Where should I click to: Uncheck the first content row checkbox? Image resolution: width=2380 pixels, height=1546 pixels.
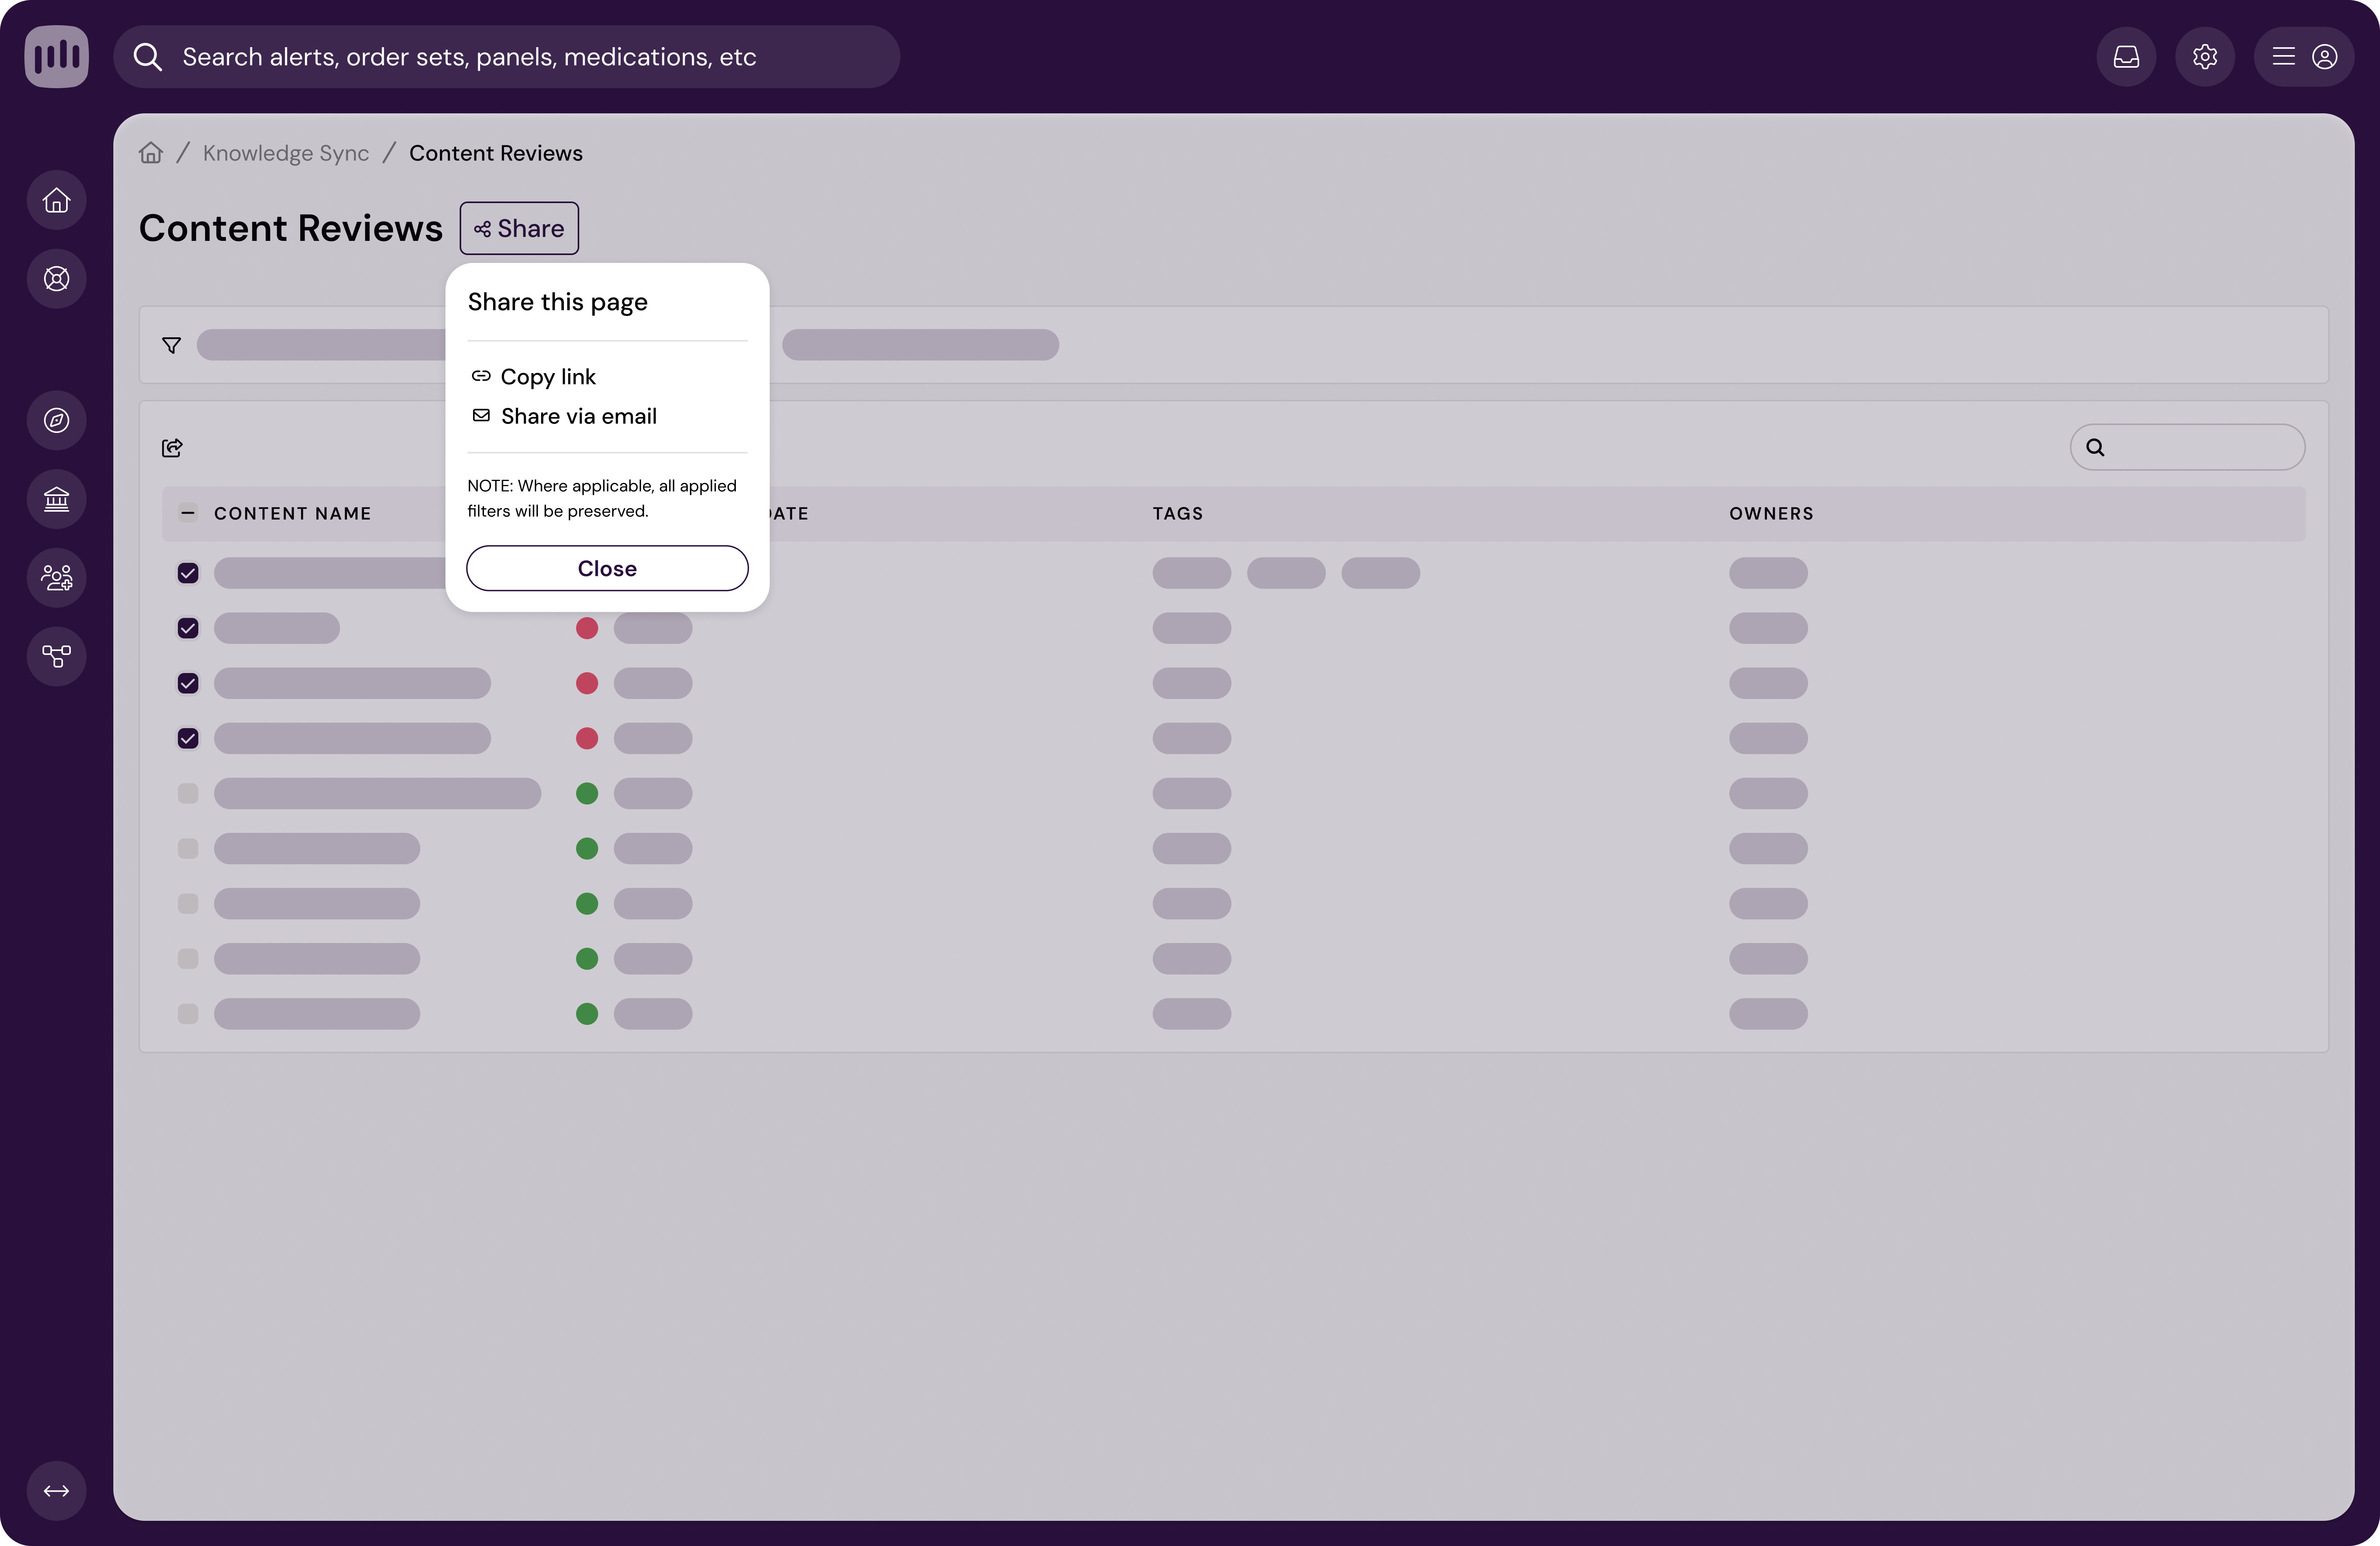(188, 573)
